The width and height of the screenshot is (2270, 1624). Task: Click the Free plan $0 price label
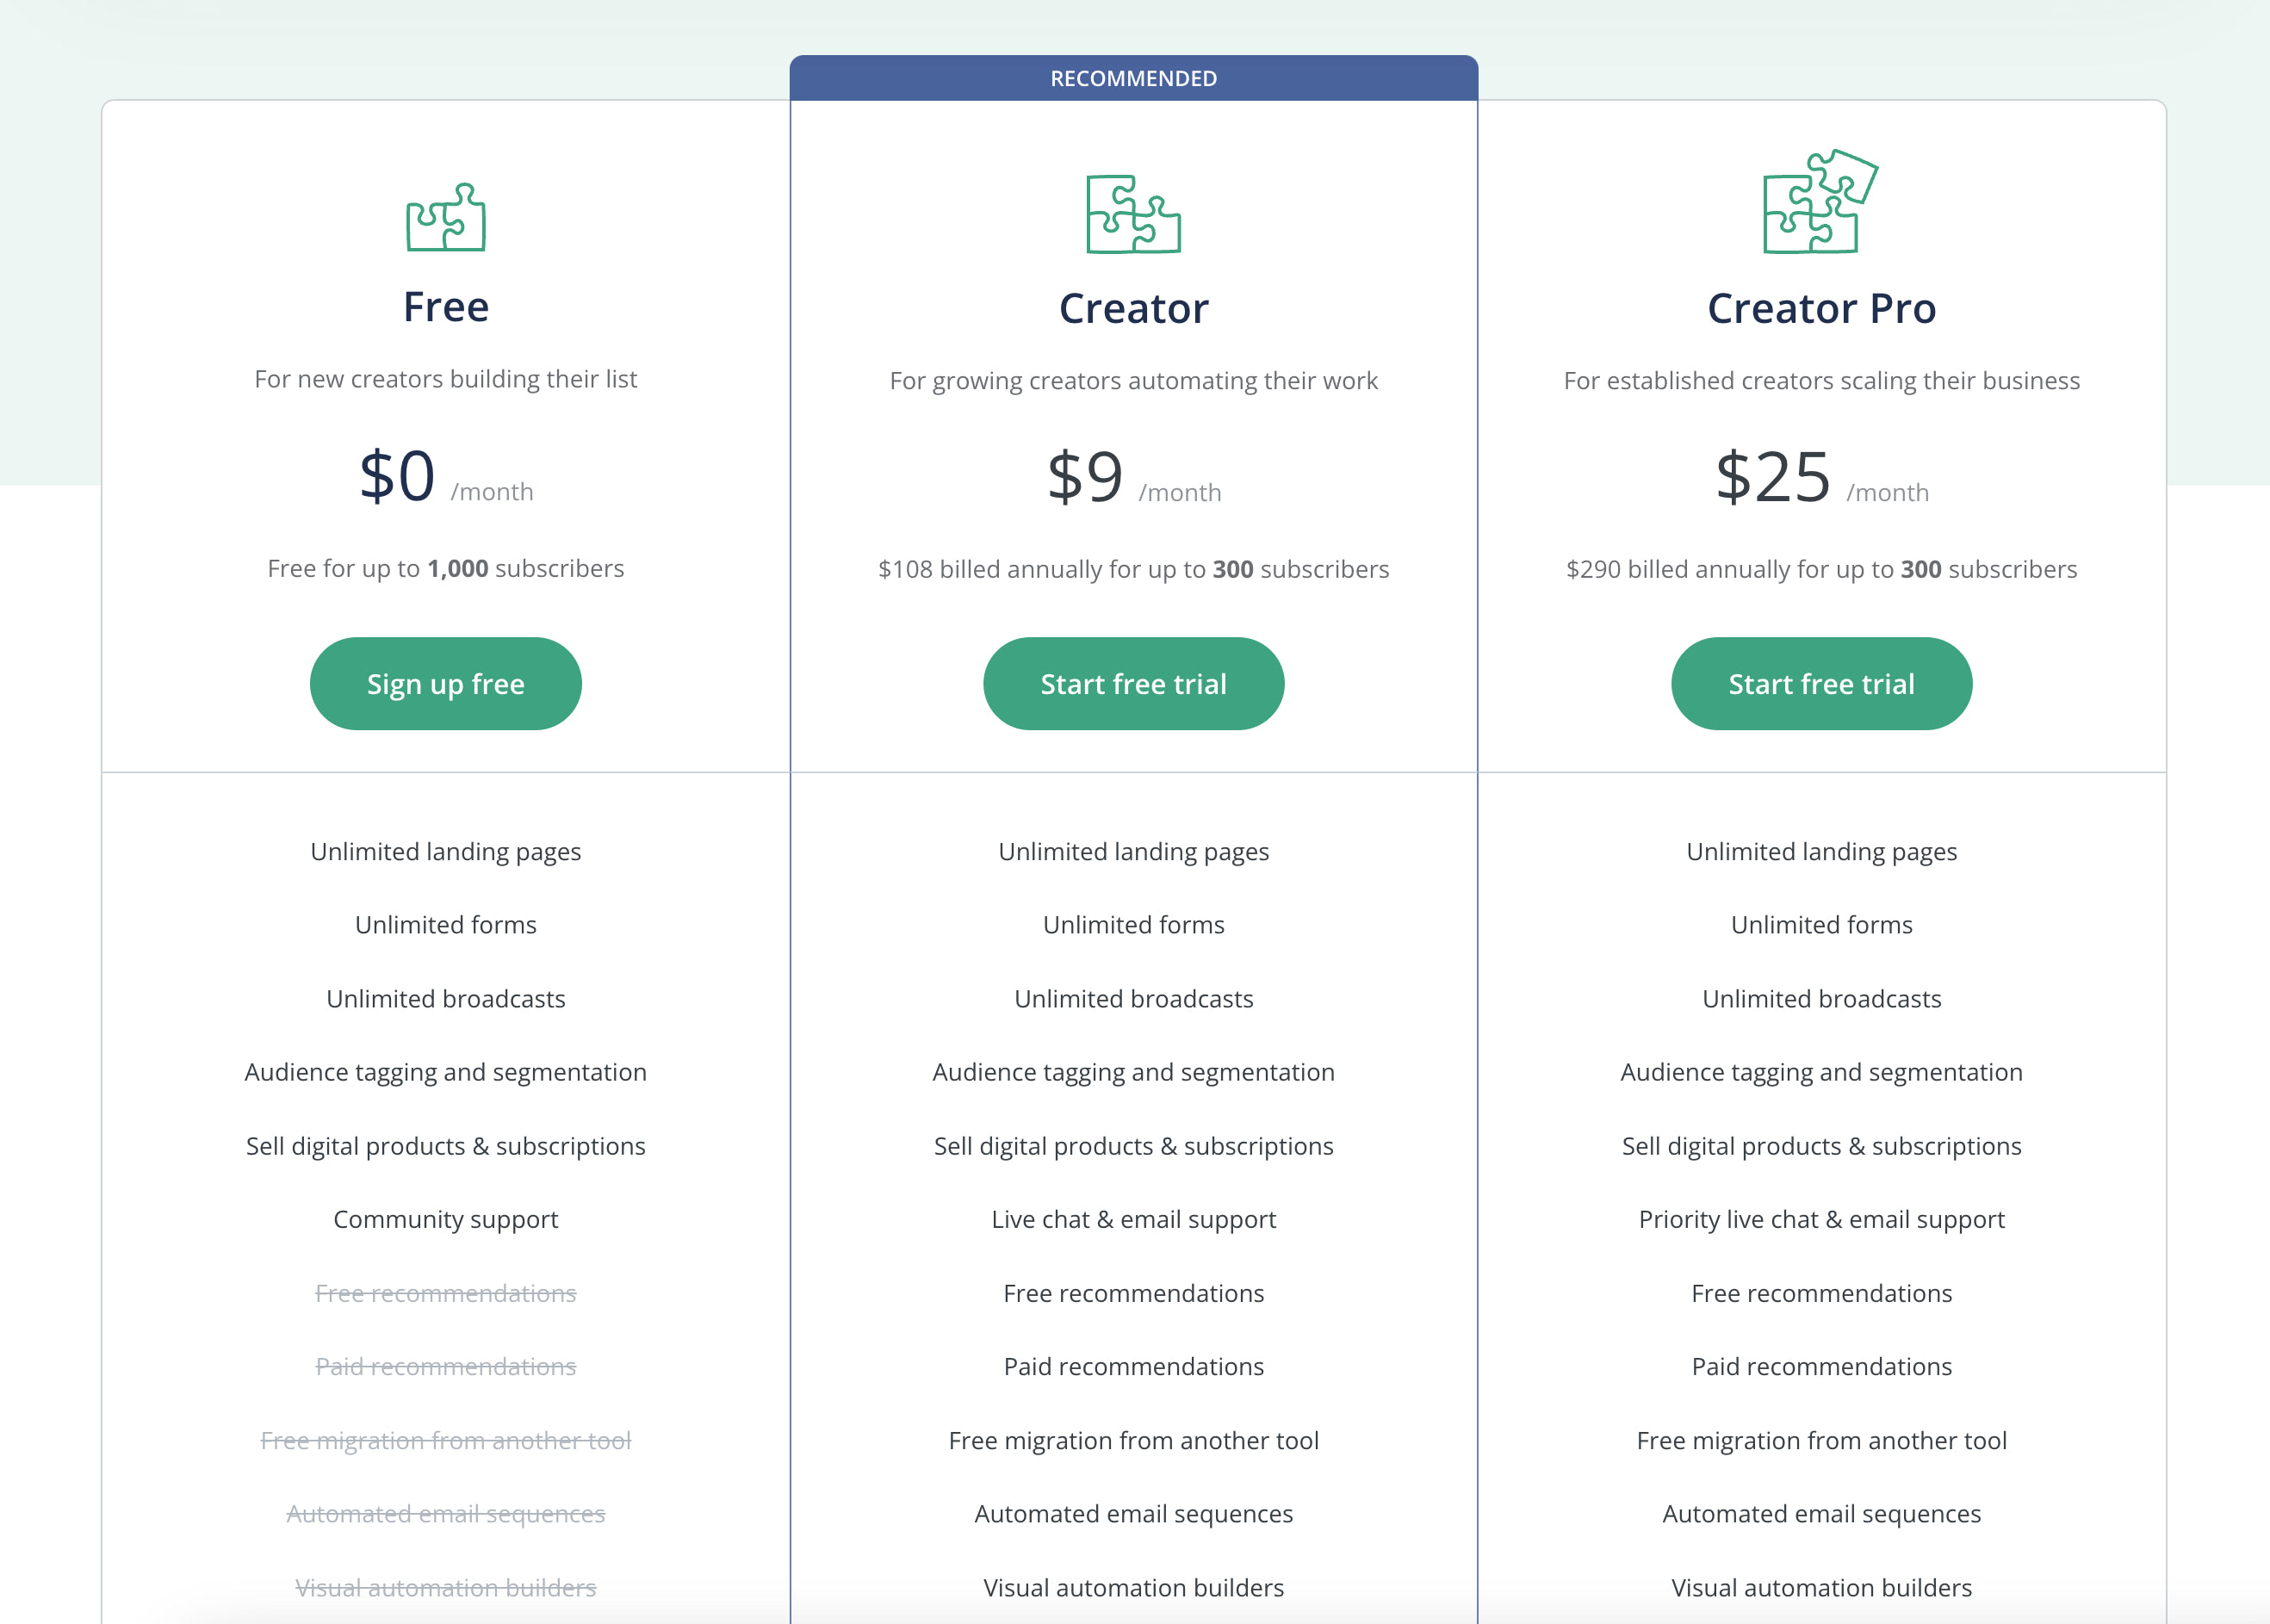coord(444,476)
